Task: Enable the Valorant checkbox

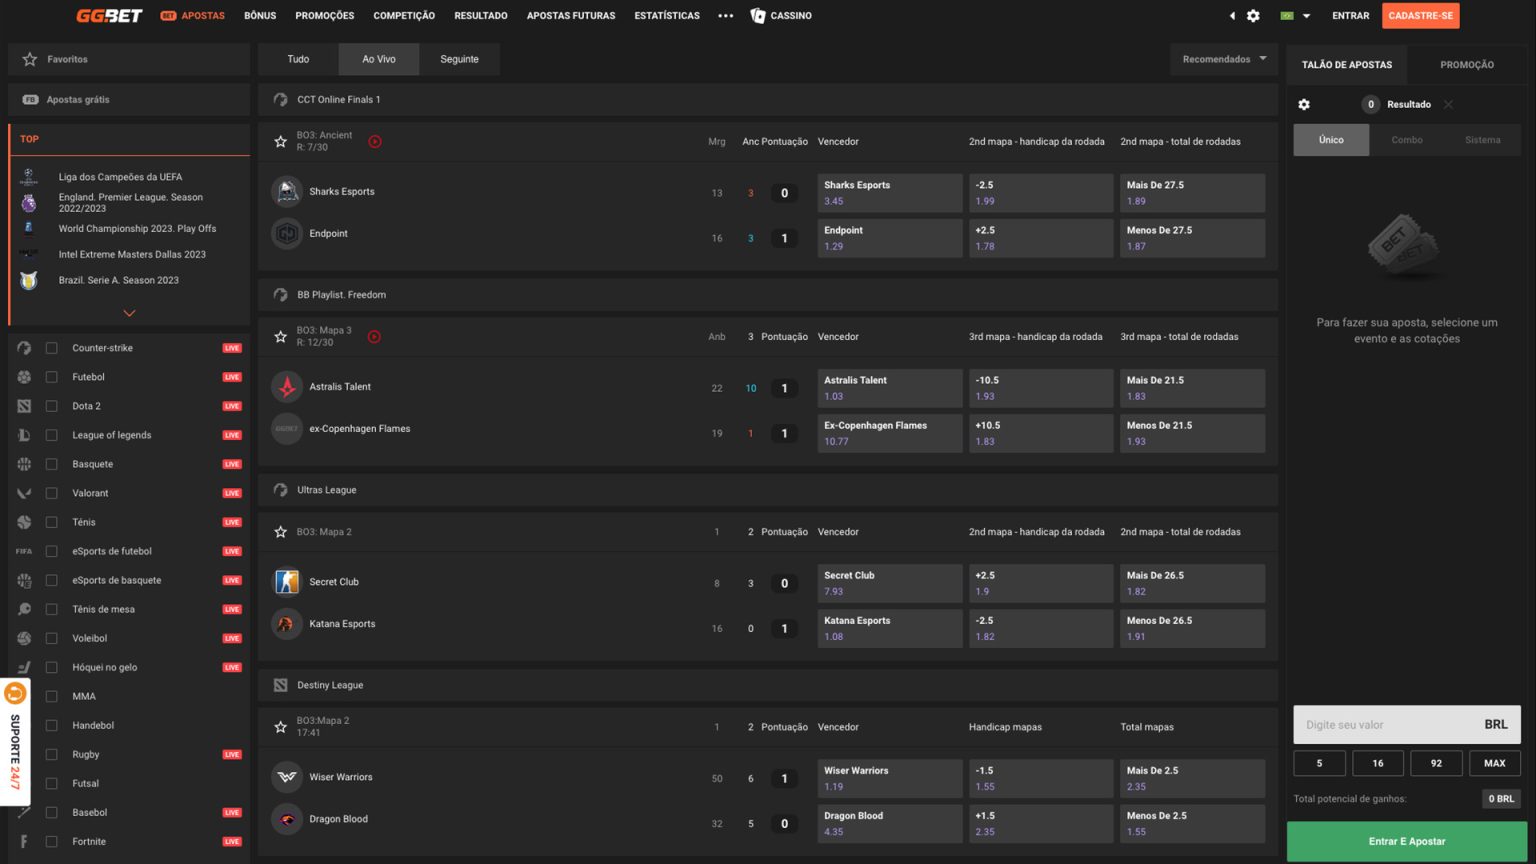Action: (x=52, y=493)
